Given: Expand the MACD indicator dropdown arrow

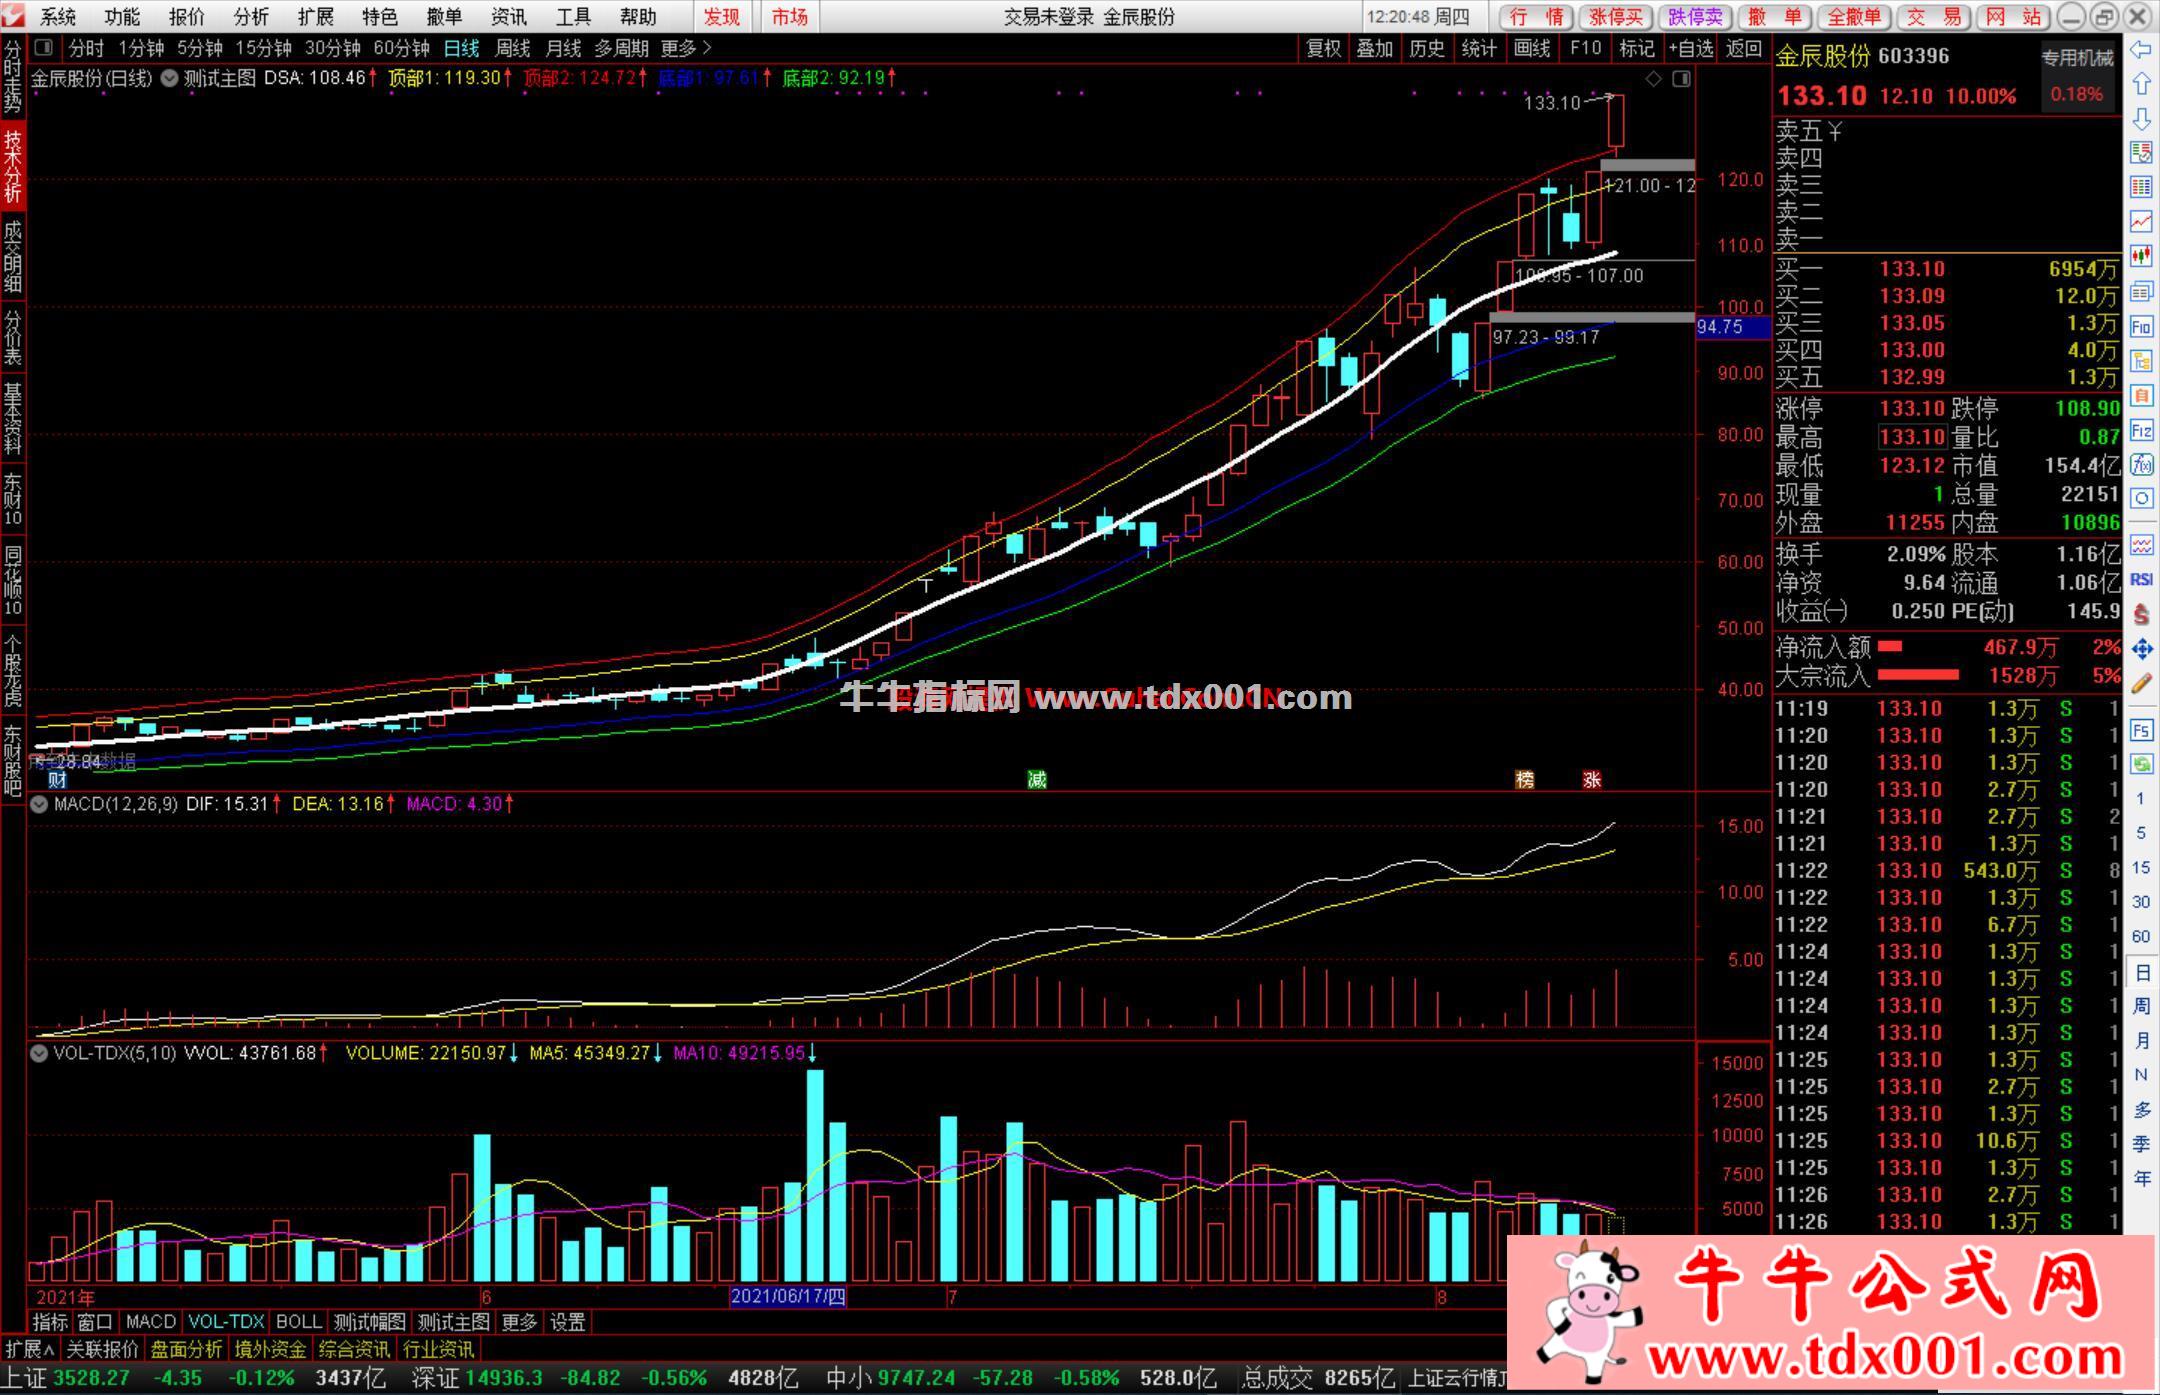Looking at the screenshot, I should 39,804.
